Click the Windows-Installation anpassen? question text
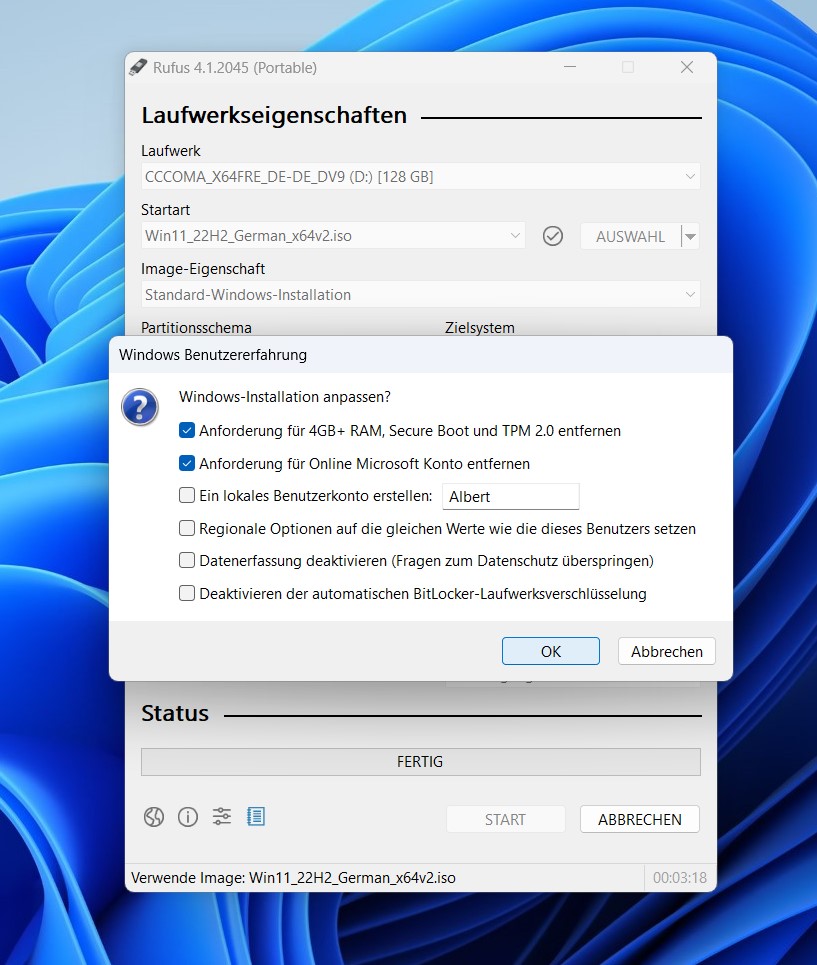Viewport: 817px width, 965px height. (285, 397)
